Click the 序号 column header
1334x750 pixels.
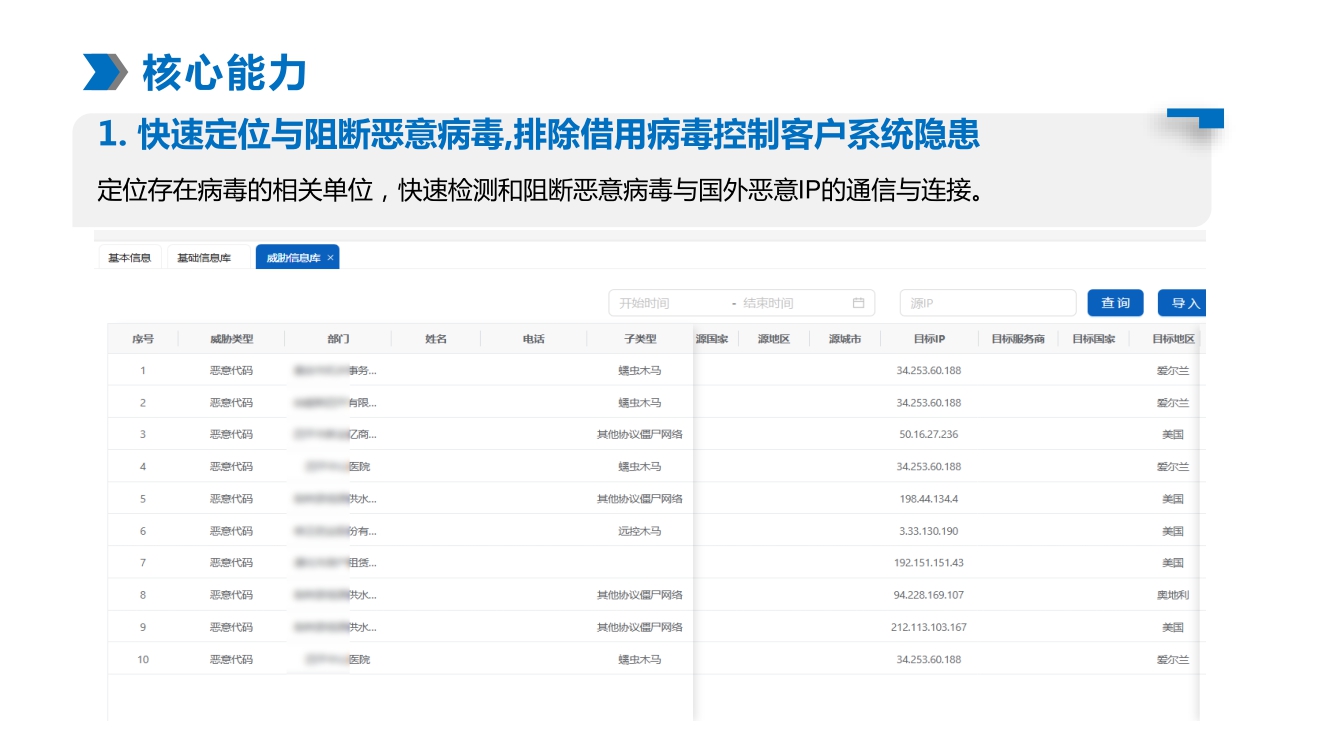(x=143, y=339)
